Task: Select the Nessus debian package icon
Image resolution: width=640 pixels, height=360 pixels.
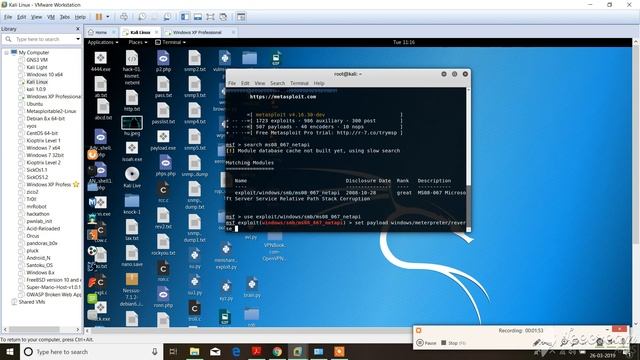Action: (132, 289)
